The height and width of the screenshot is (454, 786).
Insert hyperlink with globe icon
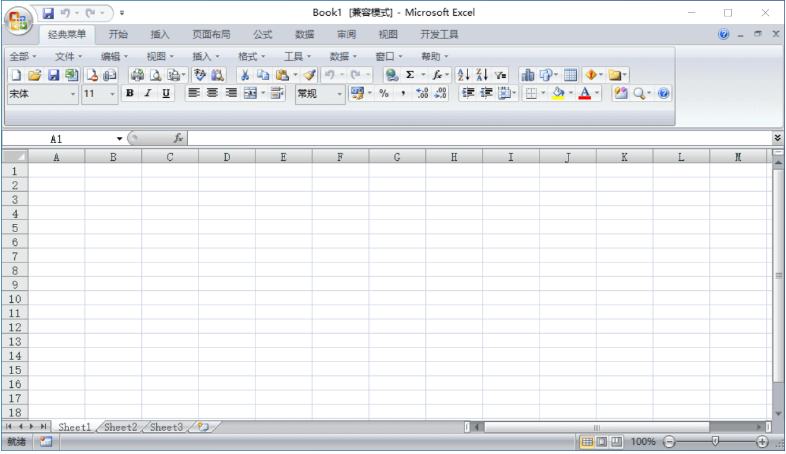pyautogui.click(x=391, y=75)
